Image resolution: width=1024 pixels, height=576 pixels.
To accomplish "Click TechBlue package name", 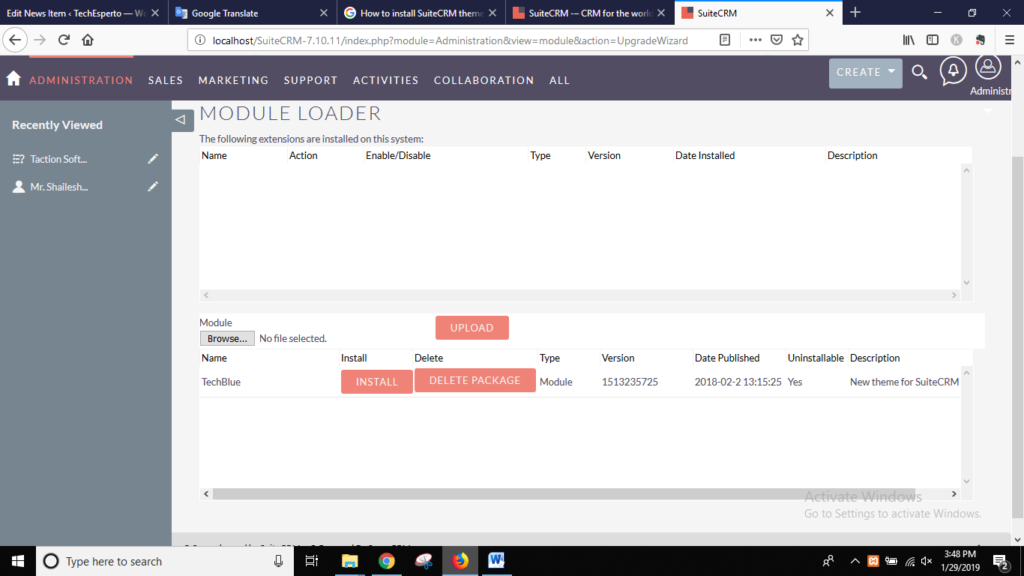I will point(221,382).
